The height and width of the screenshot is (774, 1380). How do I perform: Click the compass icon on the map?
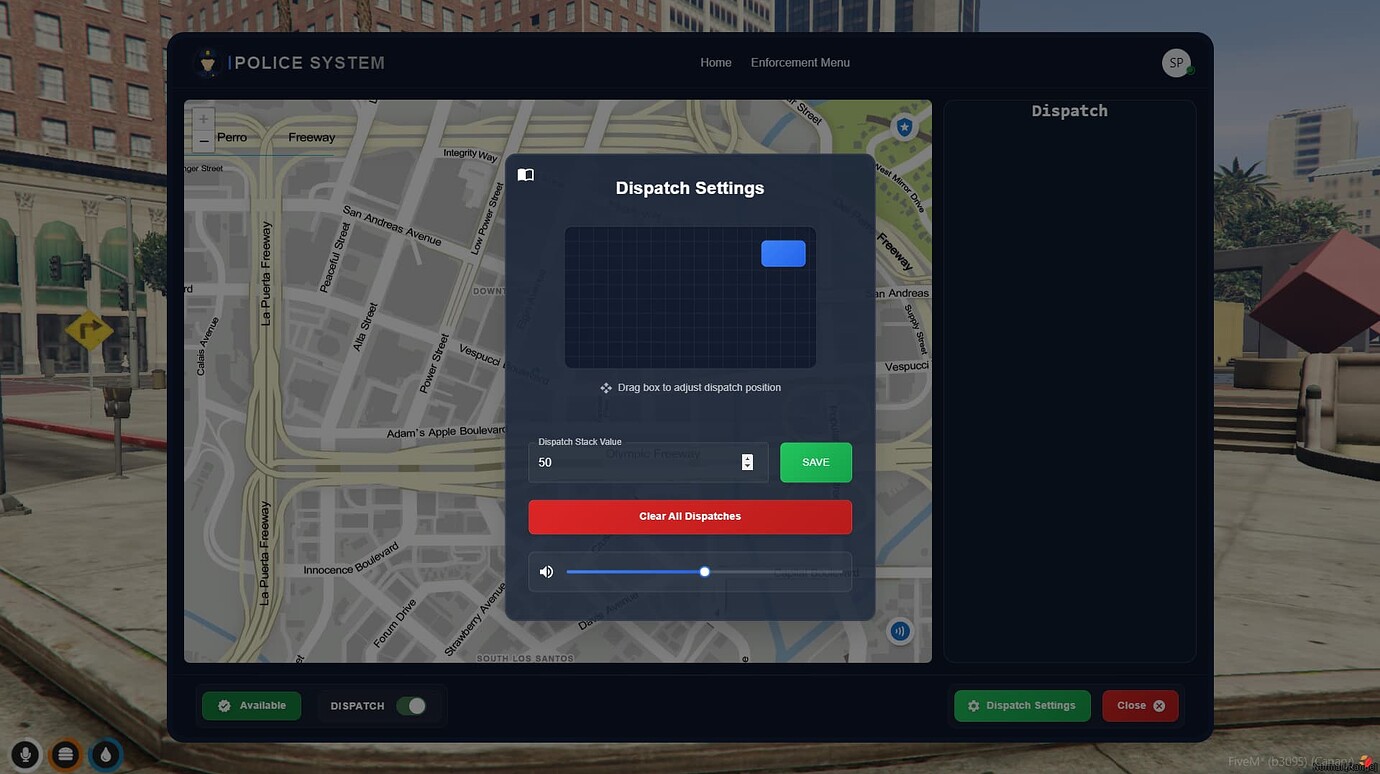903,126
